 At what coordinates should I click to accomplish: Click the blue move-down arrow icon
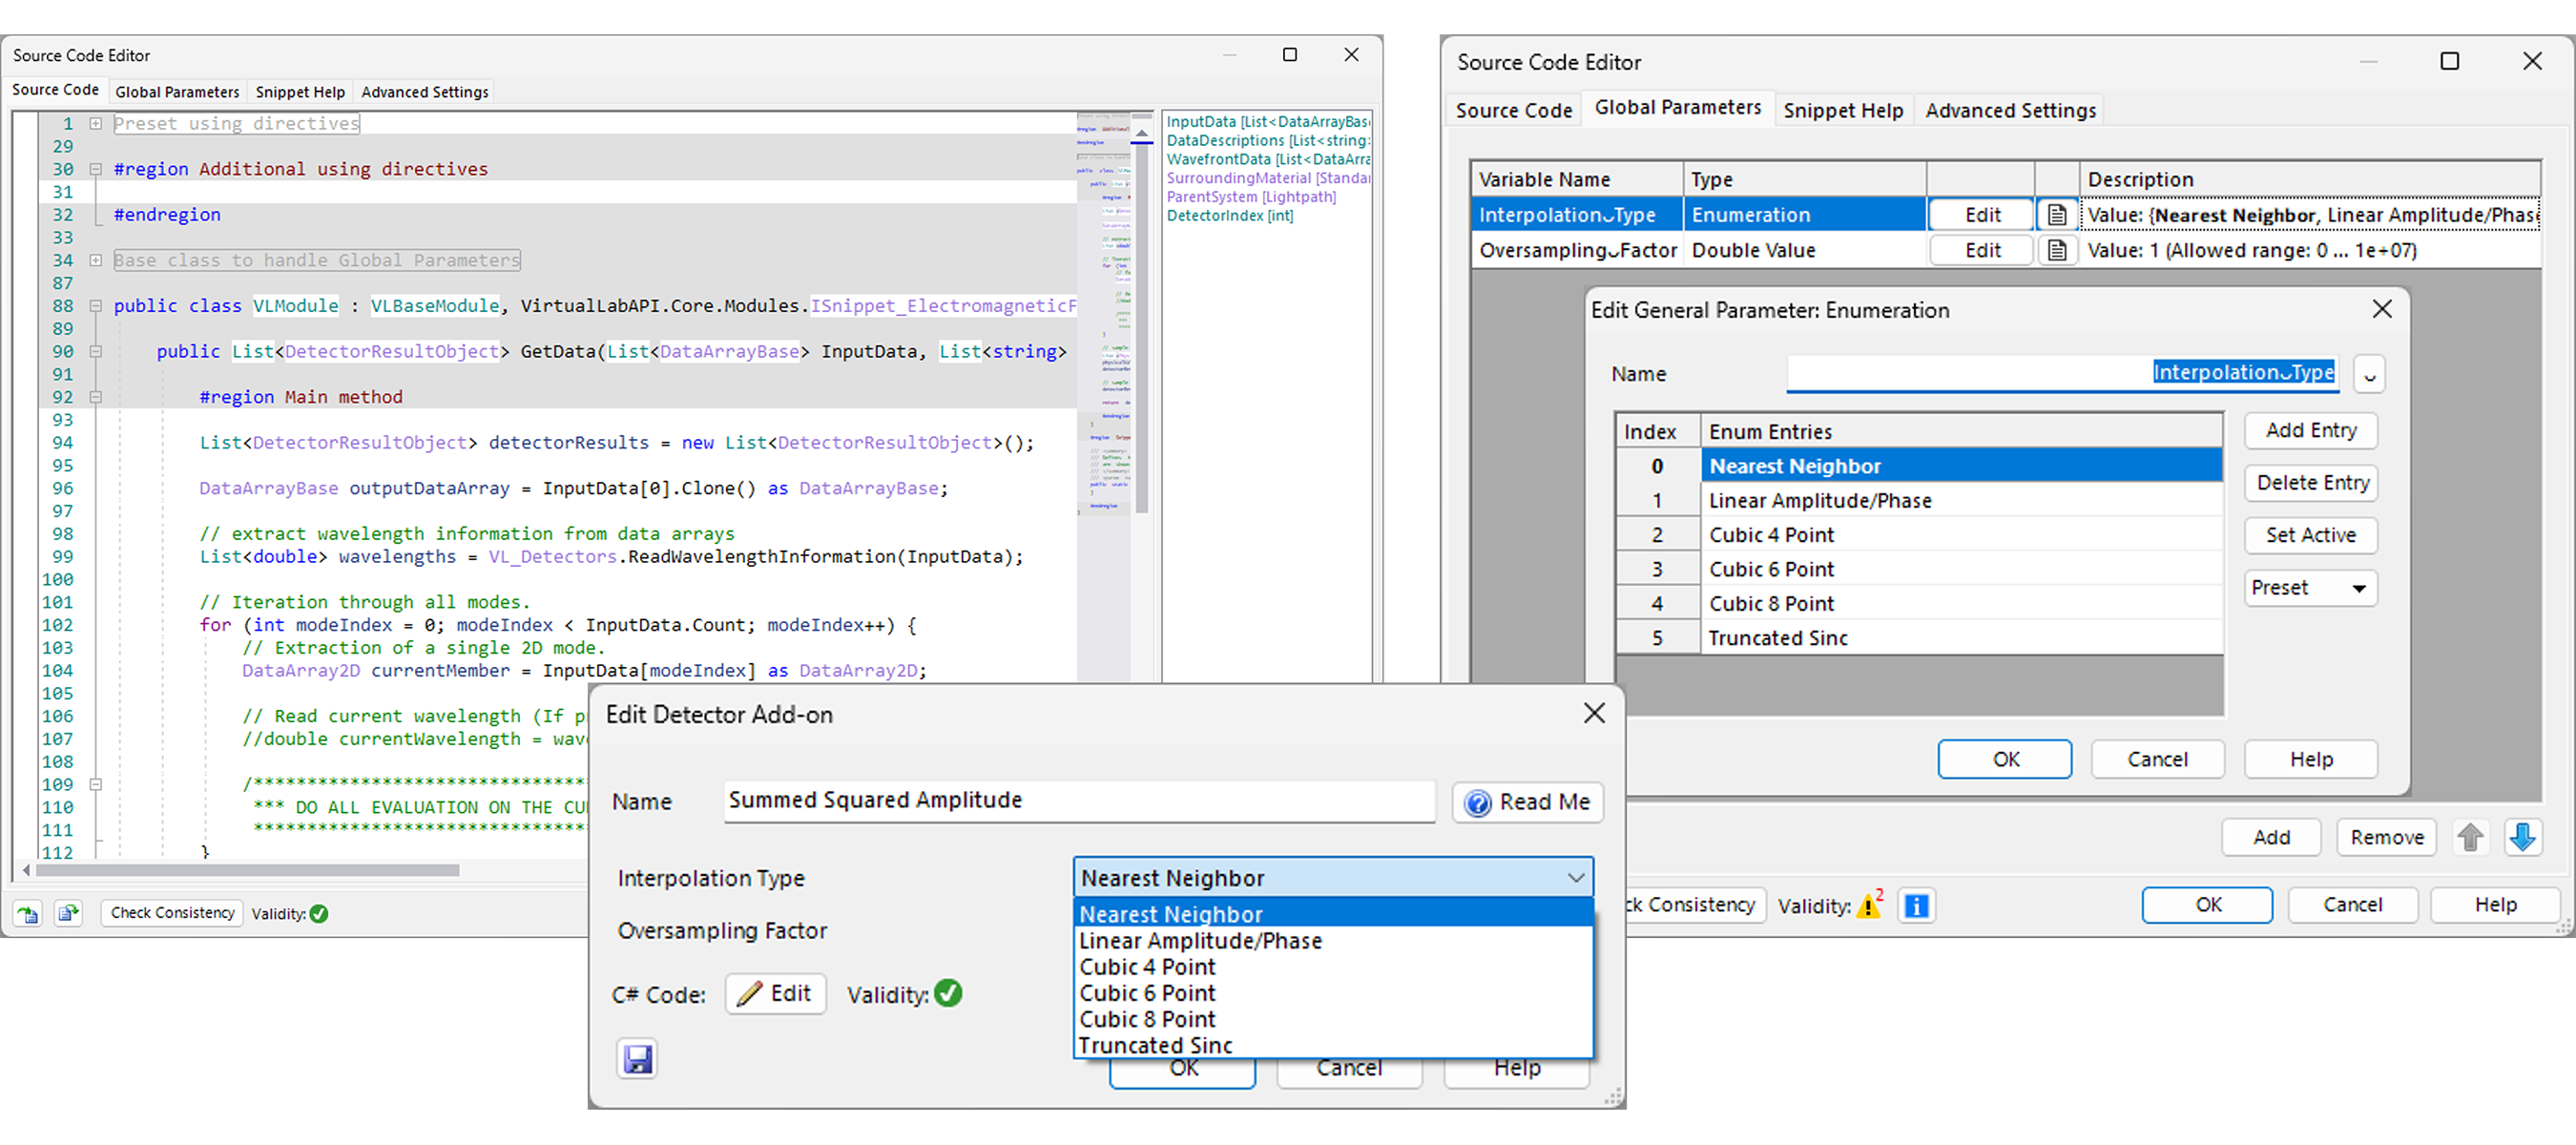tap(2522, 837)
